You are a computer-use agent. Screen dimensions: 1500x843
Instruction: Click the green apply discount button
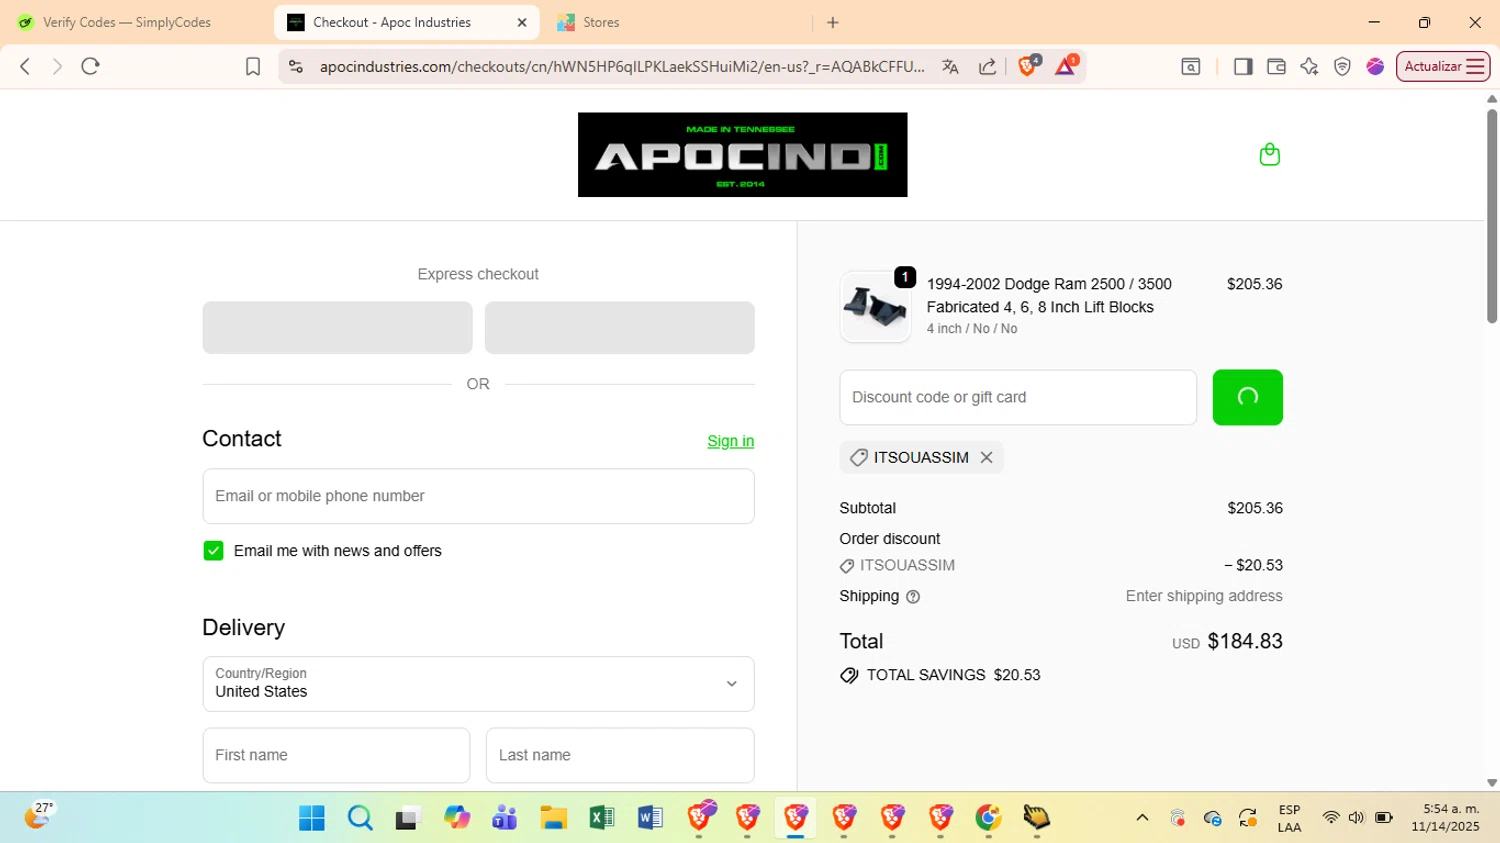tap(1247, 397)
